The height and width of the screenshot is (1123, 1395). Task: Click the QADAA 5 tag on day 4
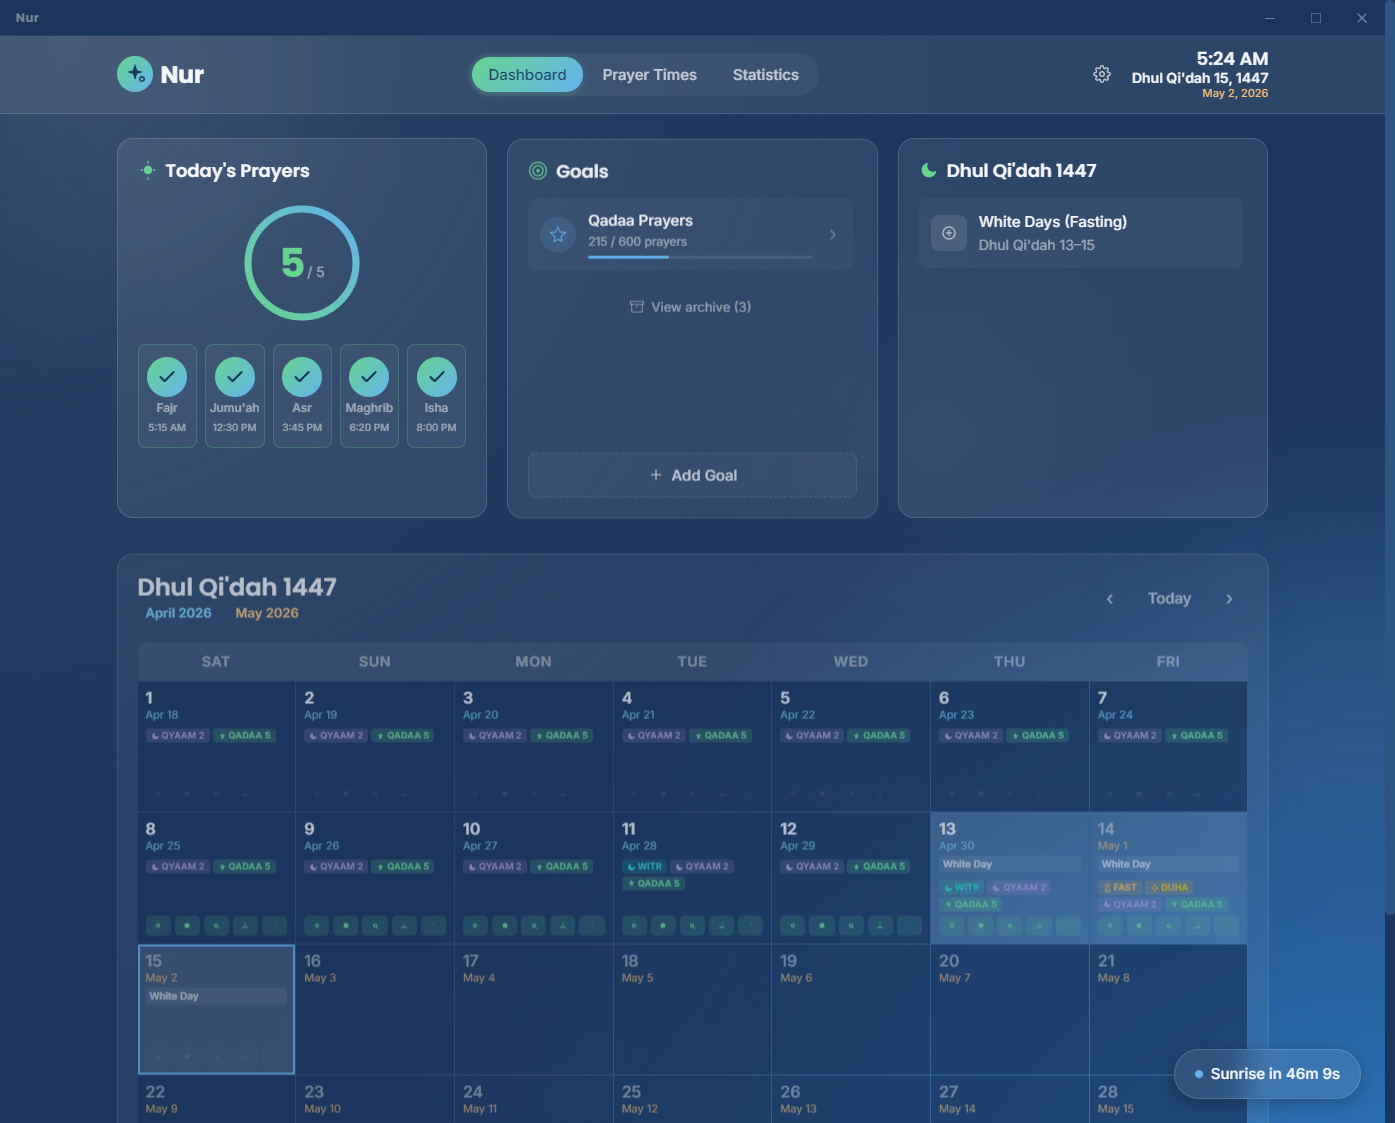point(720,736)
